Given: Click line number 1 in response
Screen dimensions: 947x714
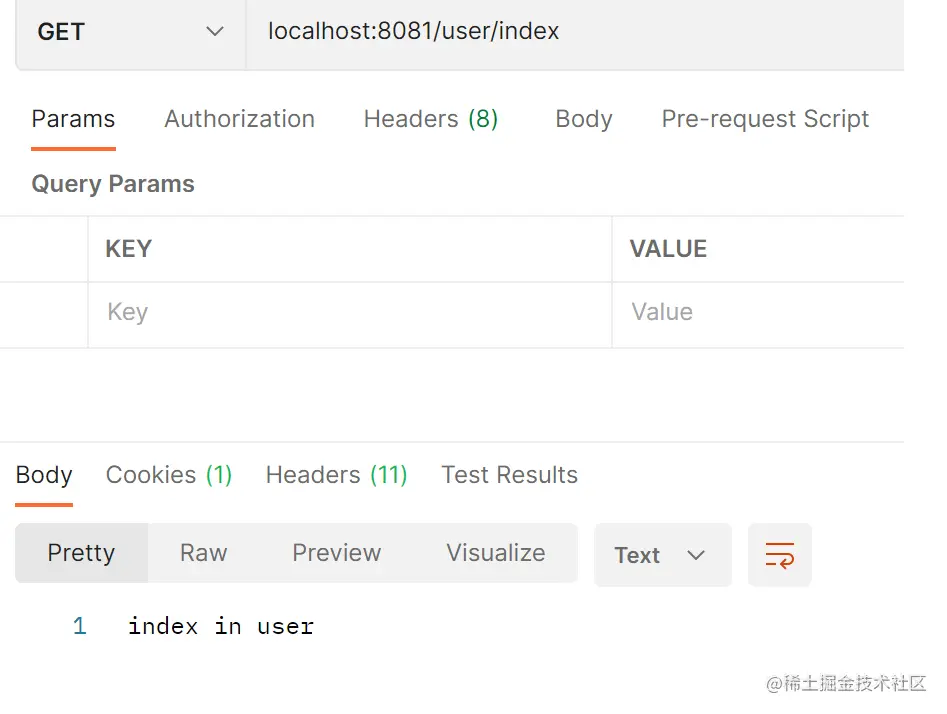Looking at the screenshot, I should (x=80, y=626).
